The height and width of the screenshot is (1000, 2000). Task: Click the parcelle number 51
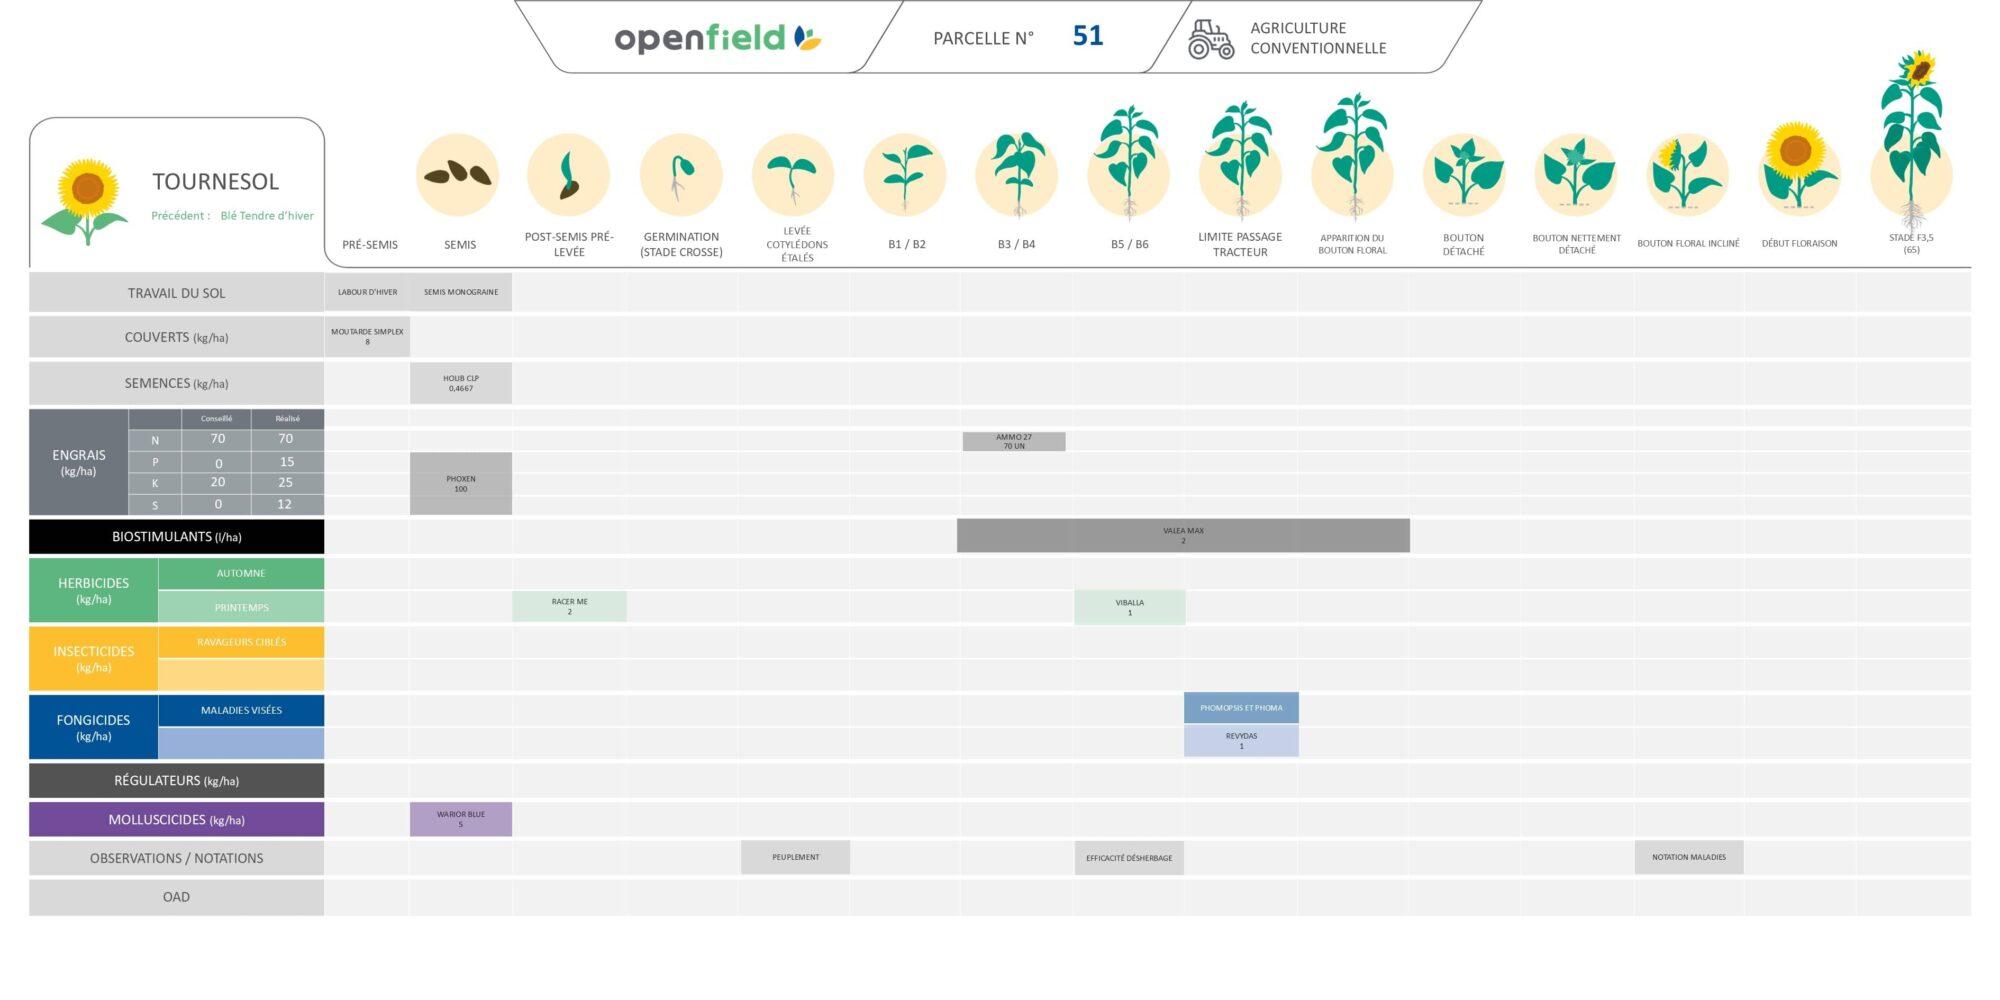pyautogui.click(x=1087, y=37)
